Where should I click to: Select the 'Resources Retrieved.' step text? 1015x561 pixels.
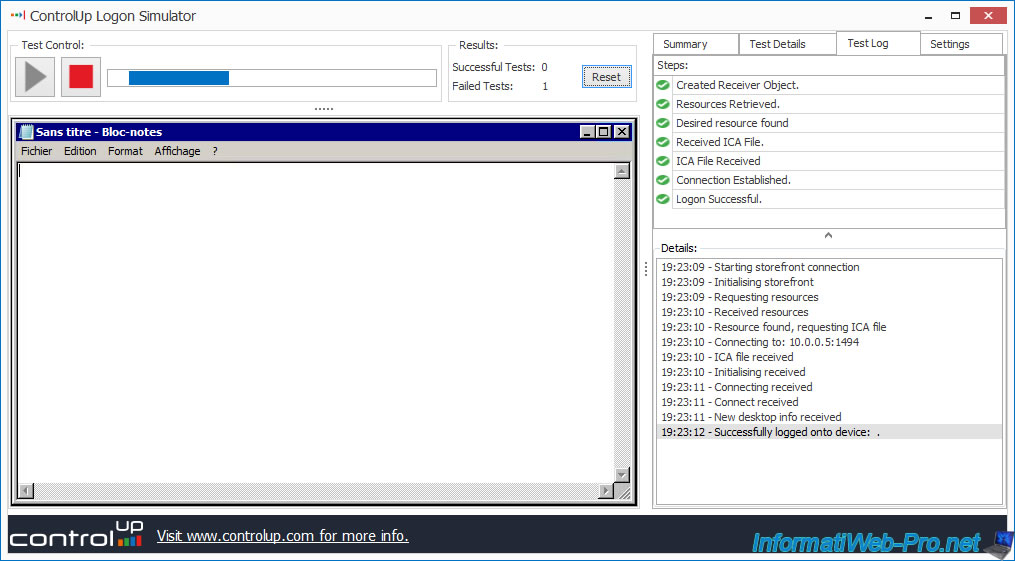tap(728, 104)
